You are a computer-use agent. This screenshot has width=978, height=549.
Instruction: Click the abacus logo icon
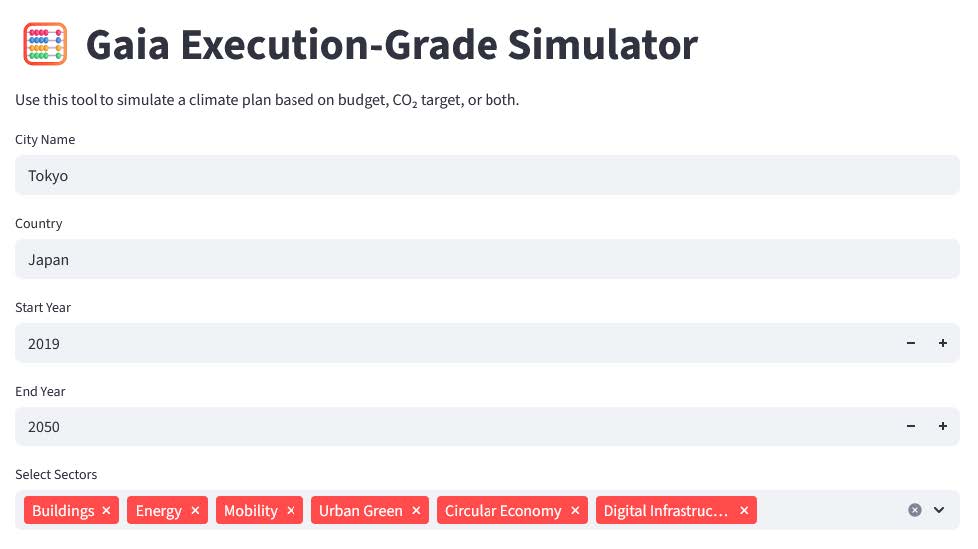[44, 45]
